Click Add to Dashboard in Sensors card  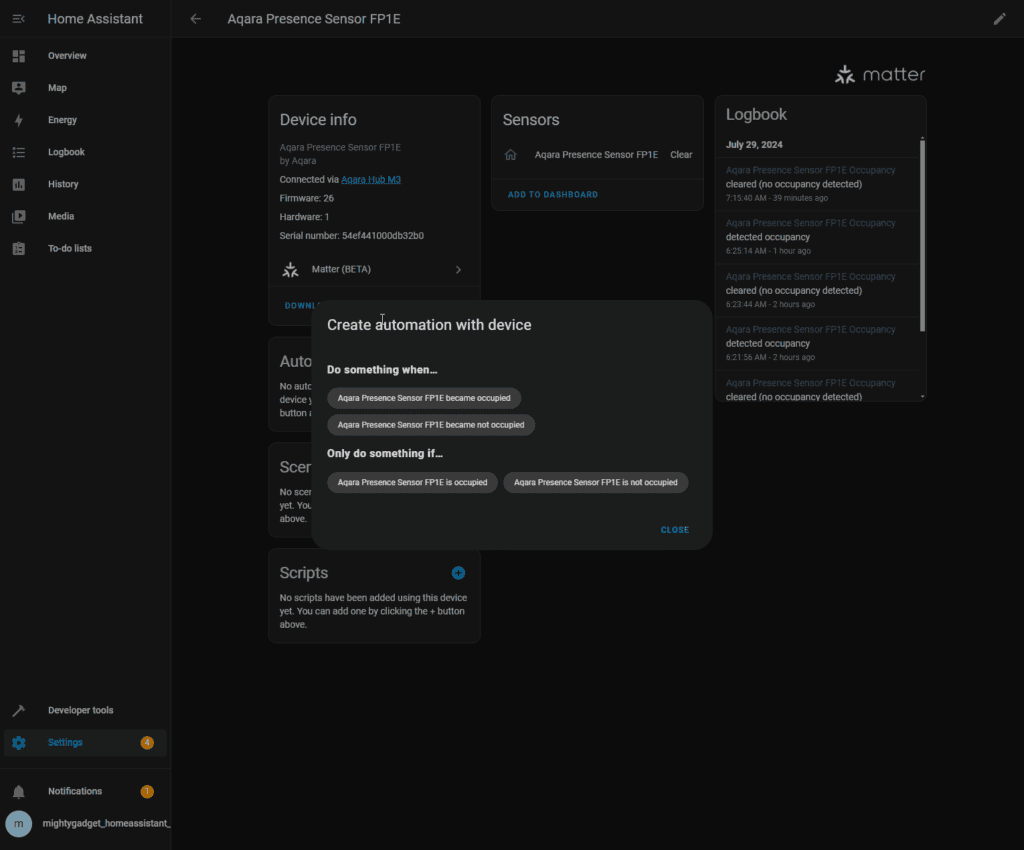pos(552,195)
